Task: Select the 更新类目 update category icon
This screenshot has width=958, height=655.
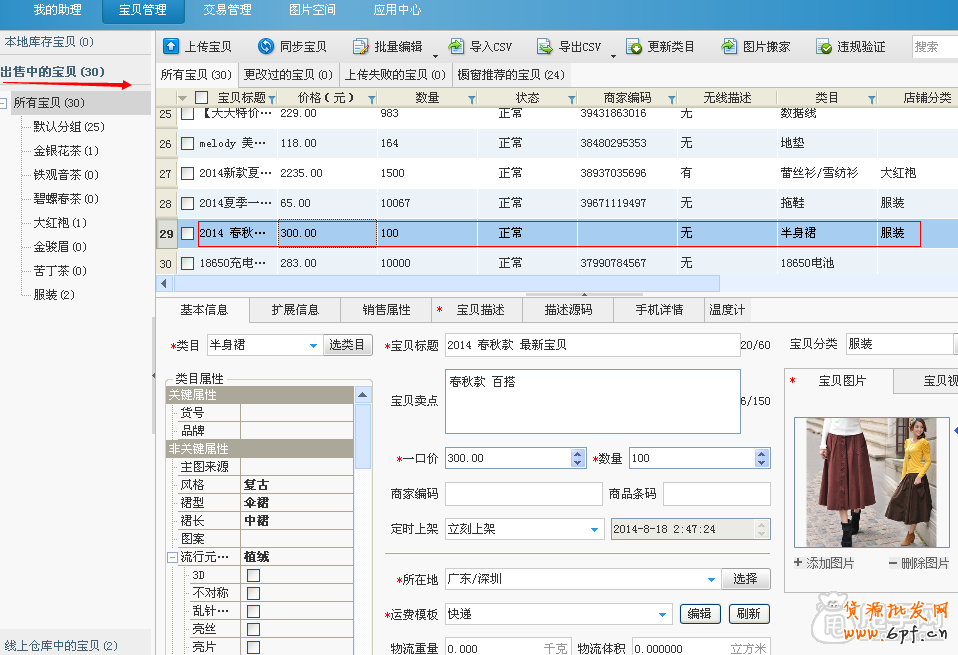Action: click(x=636, y=45)
